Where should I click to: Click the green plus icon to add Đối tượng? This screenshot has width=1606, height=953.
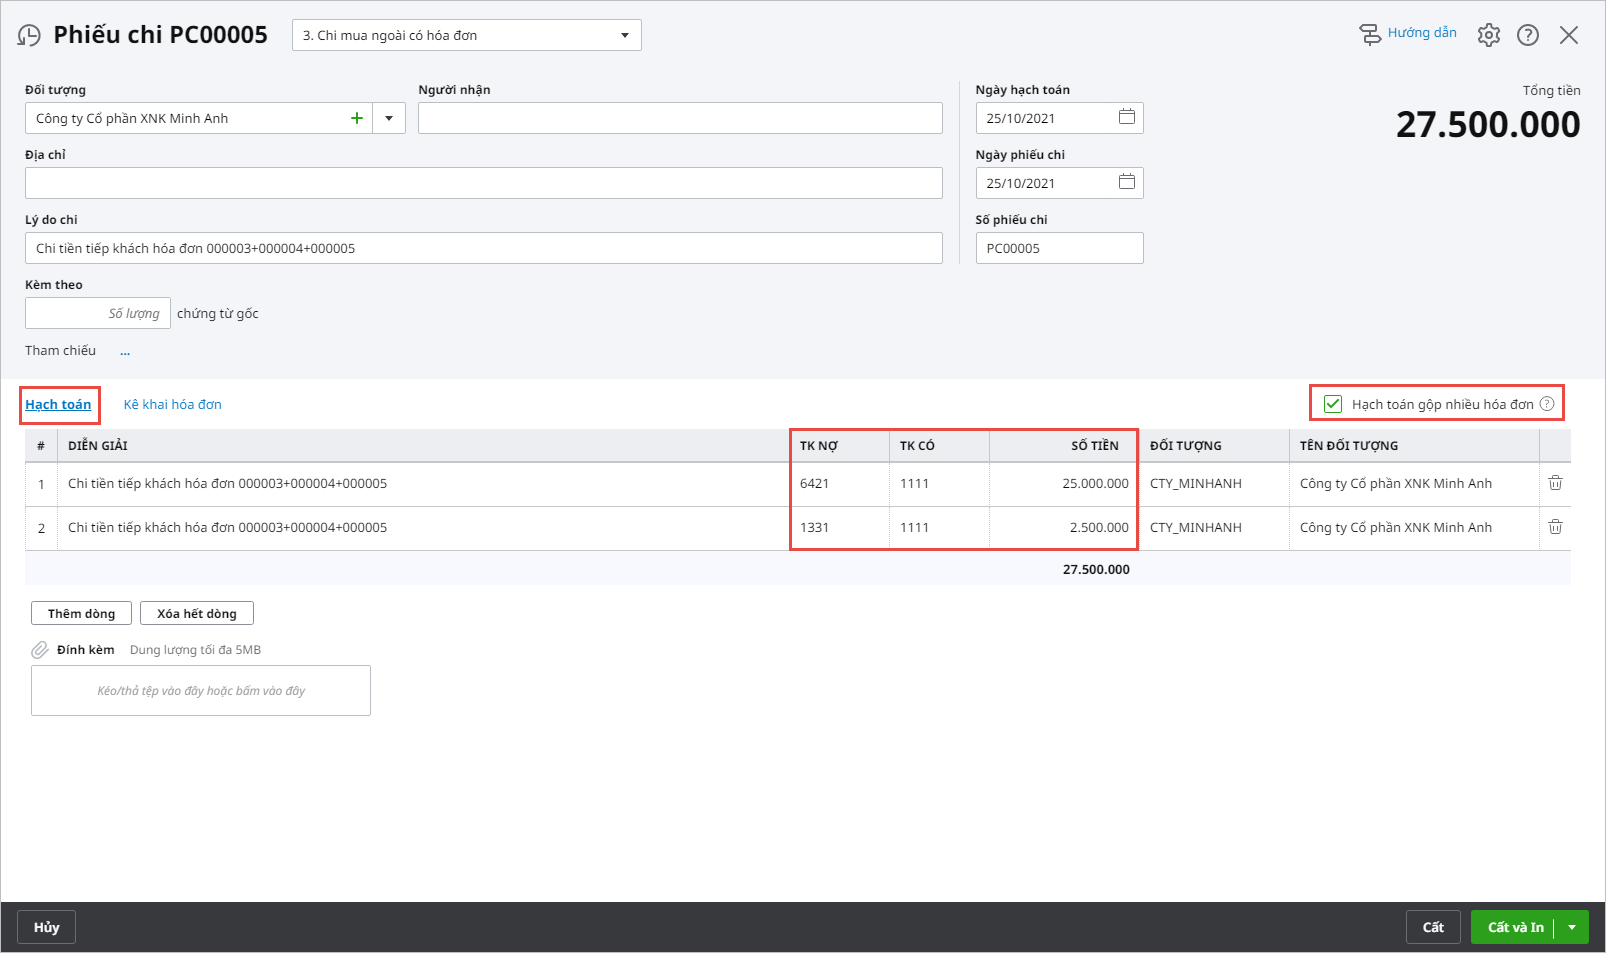(x=357, y=118)
